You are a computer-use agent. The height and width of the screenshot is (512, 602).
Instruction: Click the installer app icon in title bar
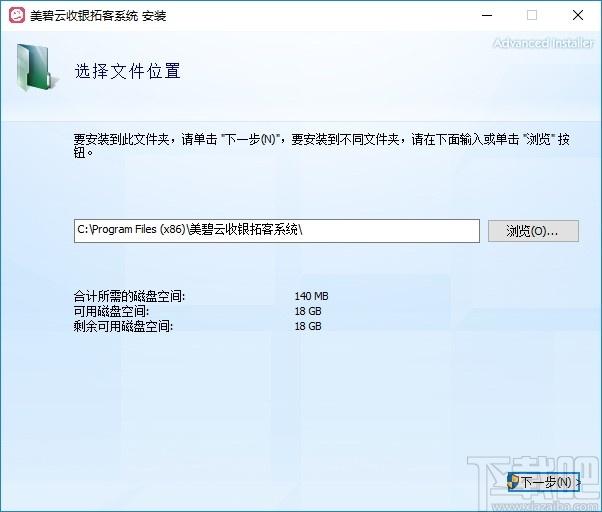coord(16,15)
